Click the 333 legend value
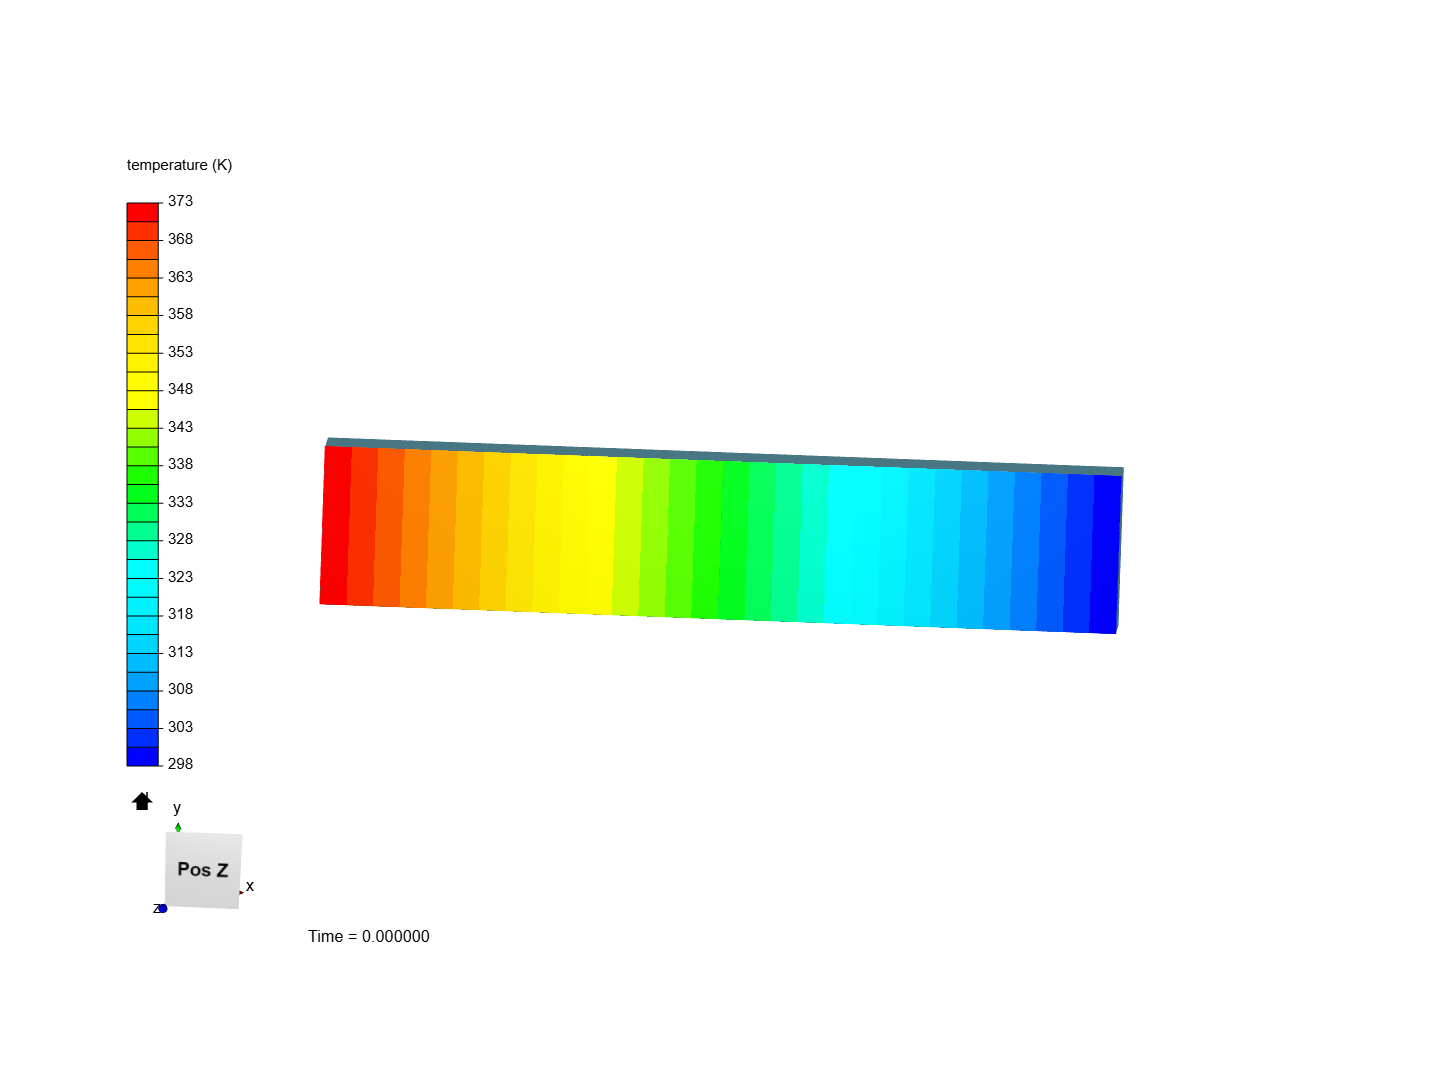The height and width of the screenshot is (1080, 1440). [x=180, y=502]
